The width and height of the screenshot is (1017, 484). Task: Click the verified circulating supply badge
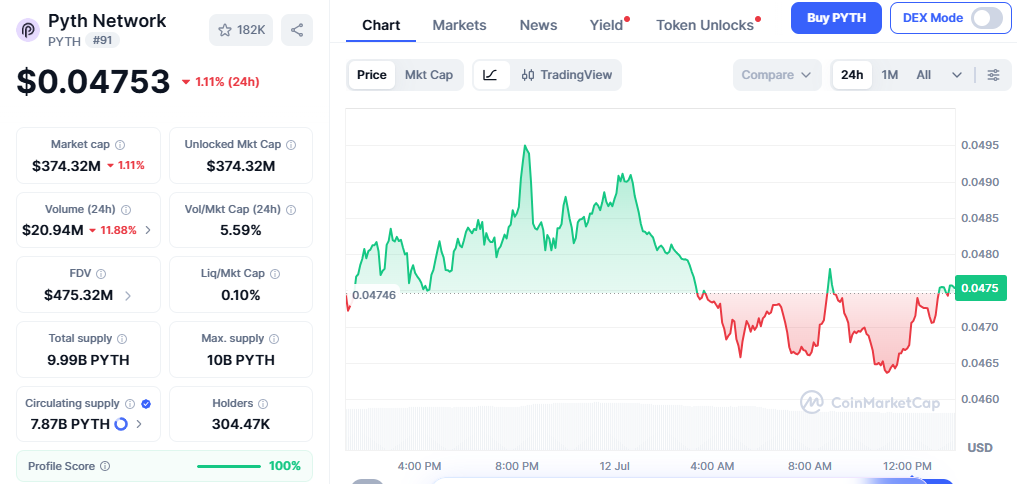click(x=146, y=404)
